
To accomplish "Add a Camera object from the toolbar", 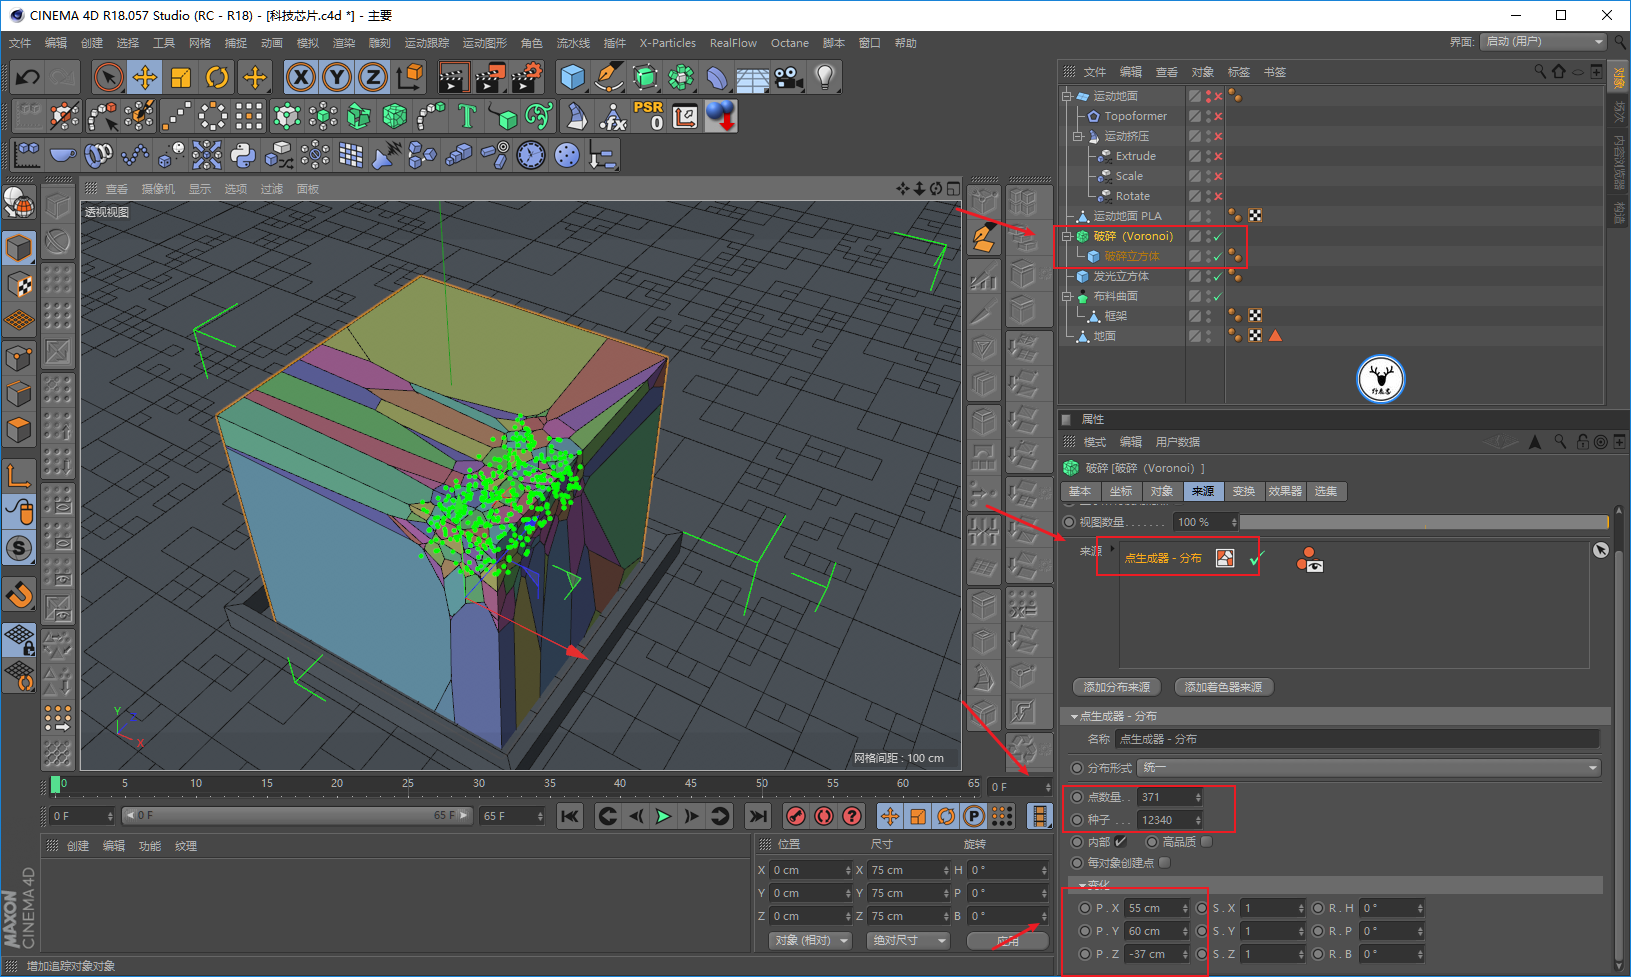I will (x=788, y=77).
